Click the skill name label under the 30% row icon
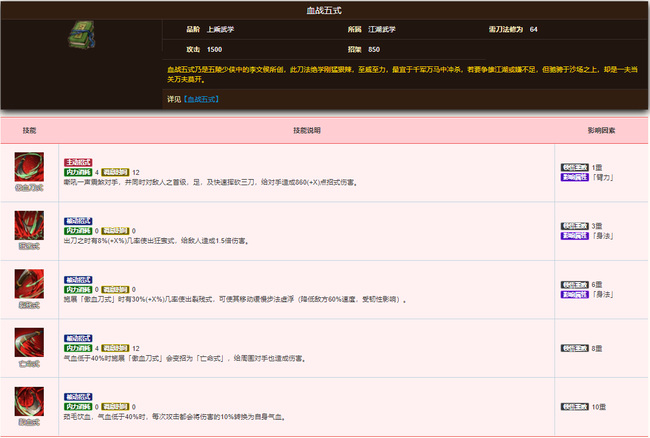The image size is (650, 438). (x=29, y=305)
